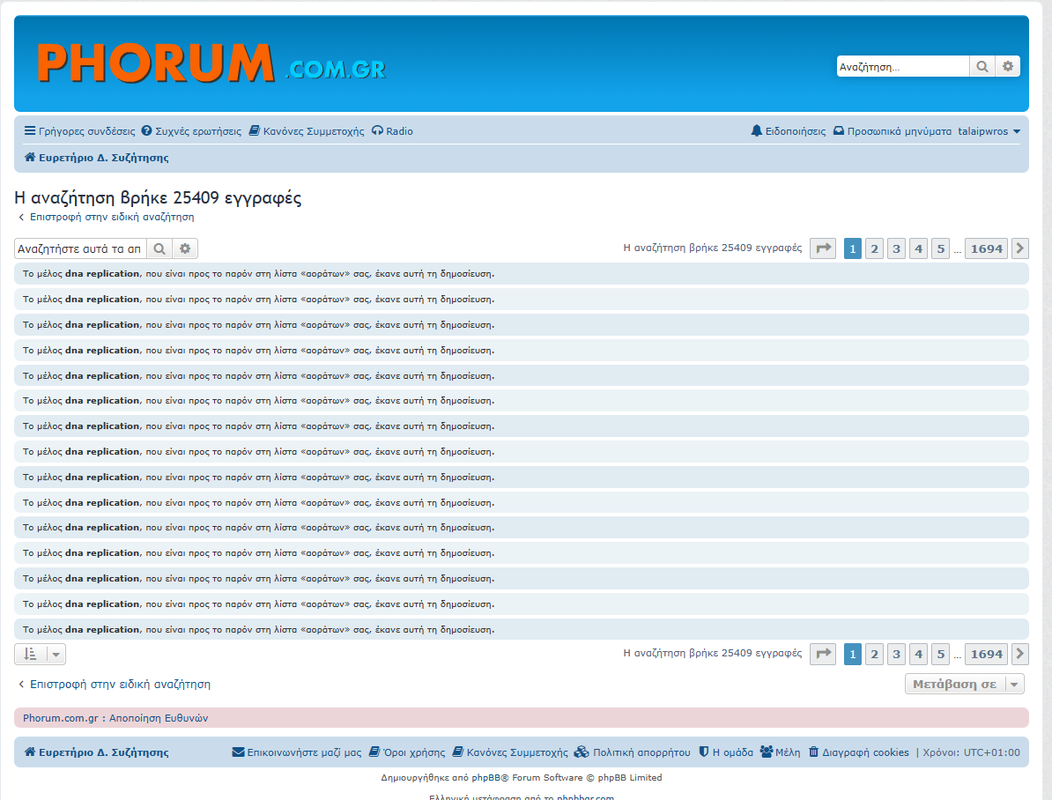Open advanced search gear in header
Screen dimensions: 1052x800
1008,66
